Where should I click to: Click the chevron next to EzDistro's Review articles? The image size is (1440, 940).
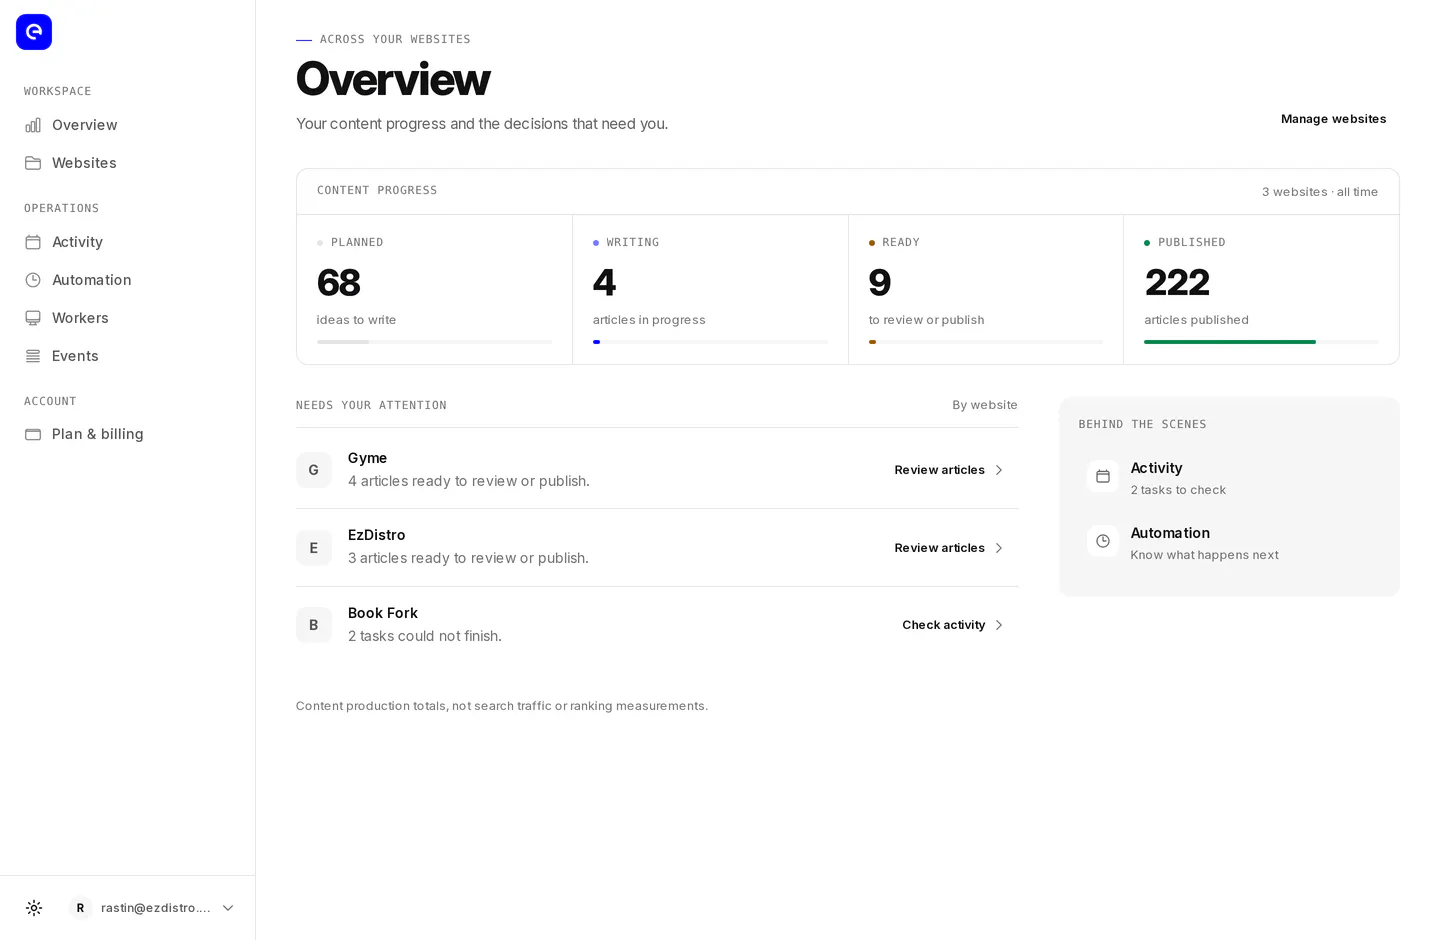click(999, 548)
